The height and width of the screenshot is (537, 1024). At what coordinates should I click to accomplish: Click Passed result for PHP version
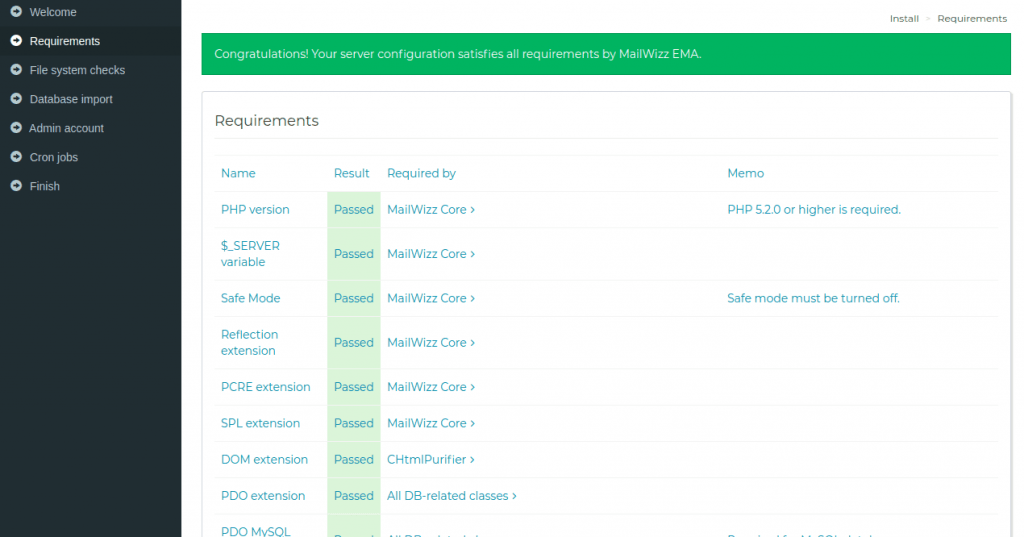tap(353, 210)
